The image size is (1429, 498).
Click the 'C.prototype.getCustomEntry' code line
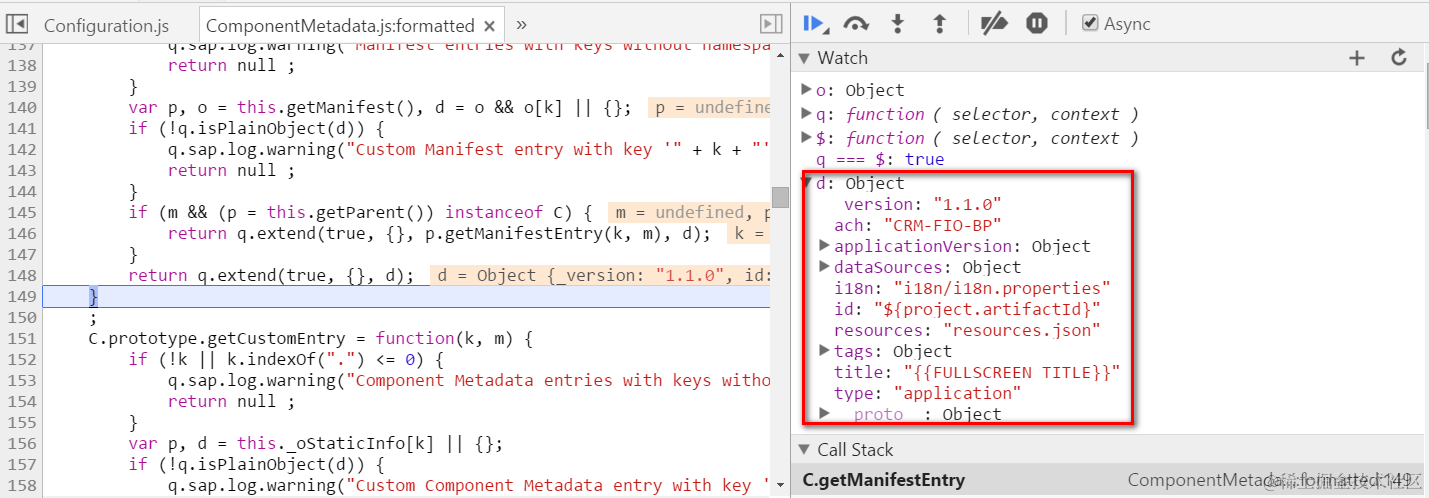coord(310,338)
